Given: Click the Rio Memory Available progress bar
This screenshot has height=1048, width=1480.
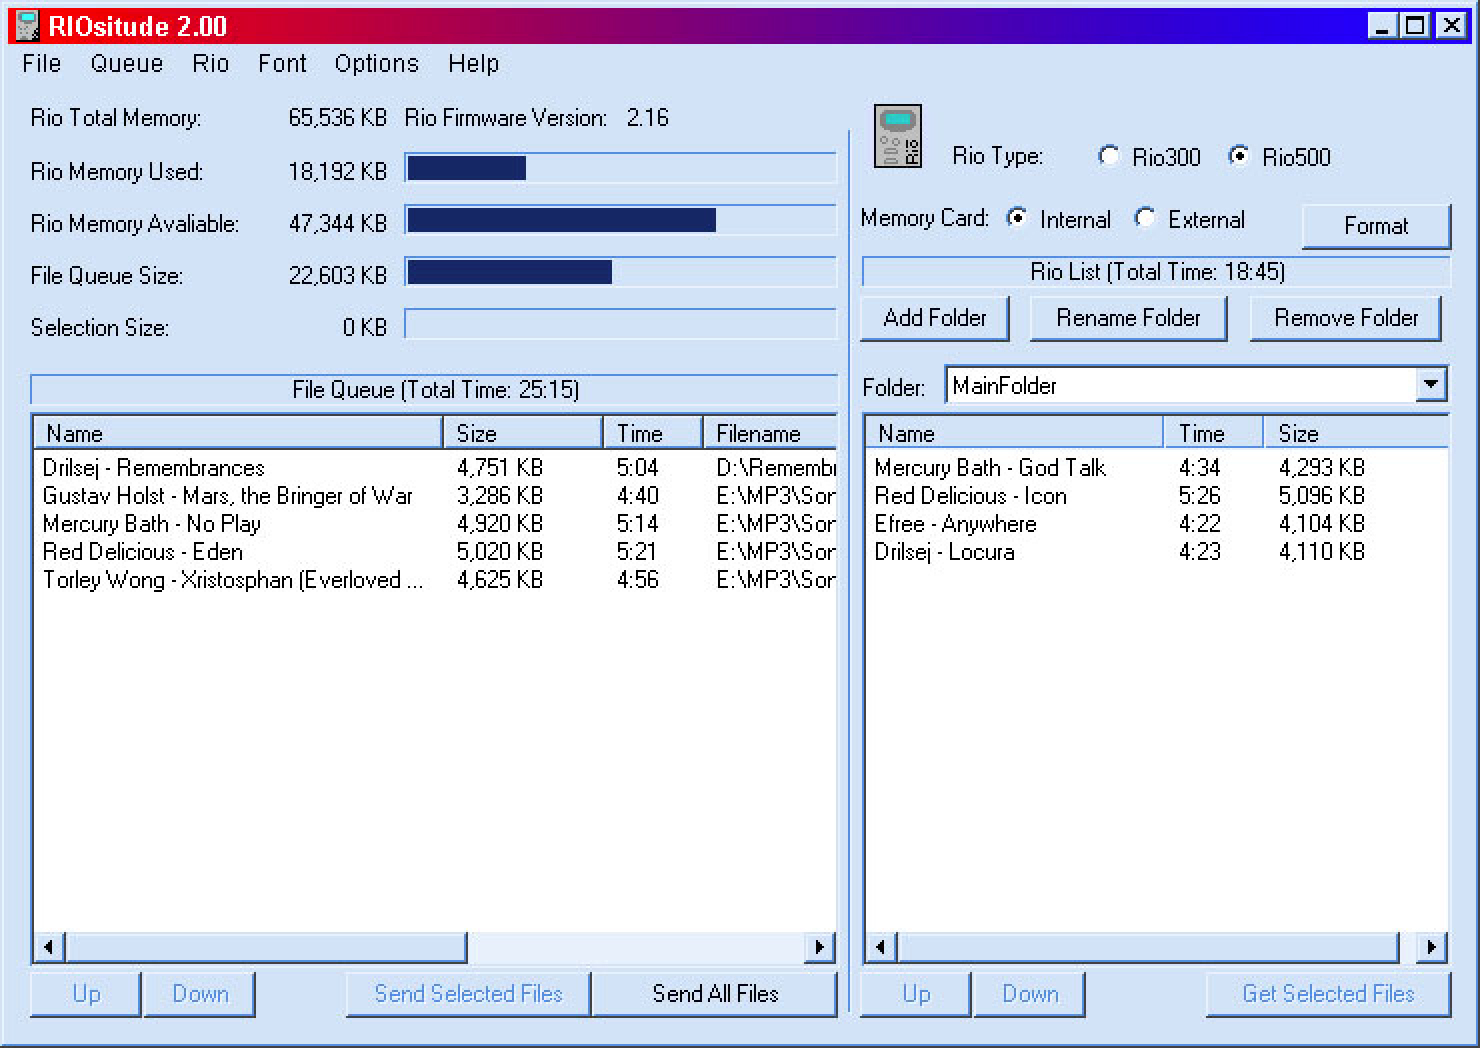Looking at the screenshot, I should point(620,220).
